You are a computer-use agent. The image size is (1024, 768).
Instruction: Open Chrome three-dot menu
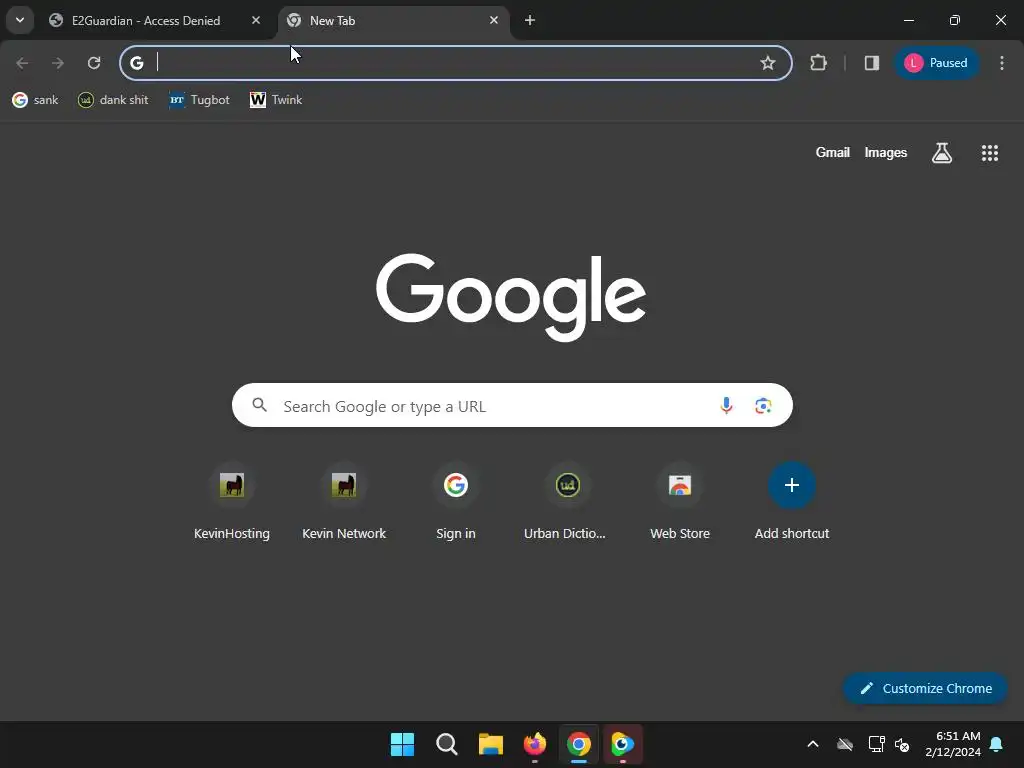click(x=1001, y=63)
